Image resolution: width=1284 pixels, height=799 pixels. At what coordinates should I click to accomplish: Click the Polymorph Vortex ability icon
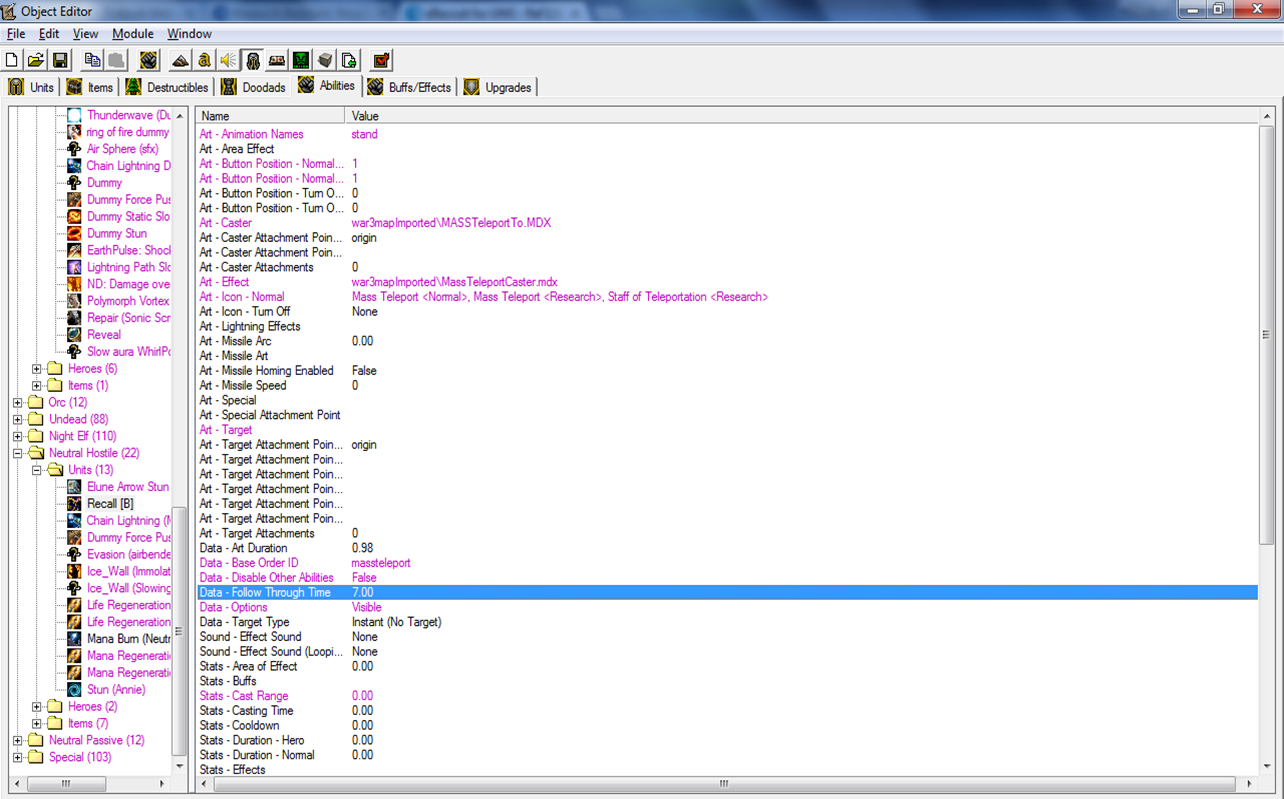click(x=74, y=301)
